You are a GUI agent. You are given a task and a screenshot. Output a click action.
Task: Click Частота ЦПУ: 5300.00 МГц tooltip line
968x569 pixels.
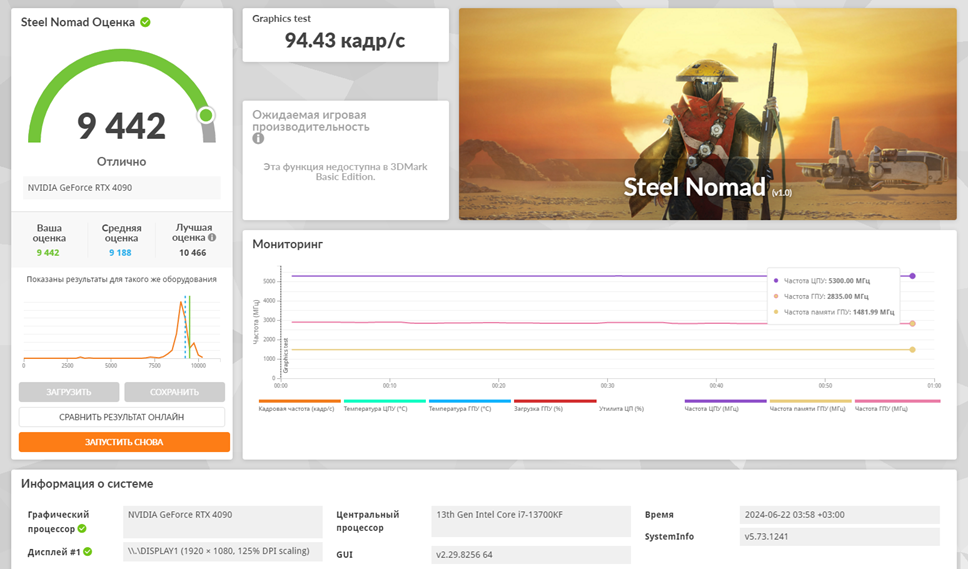pos(822,281)
